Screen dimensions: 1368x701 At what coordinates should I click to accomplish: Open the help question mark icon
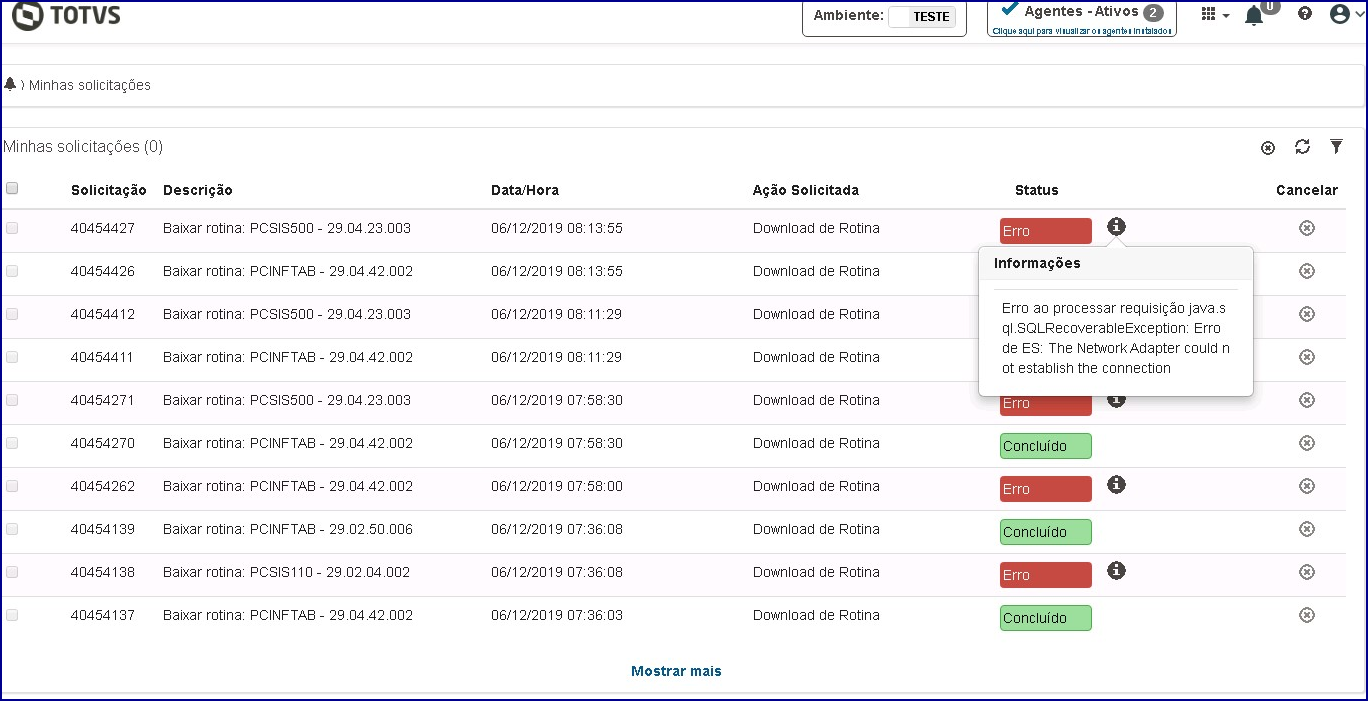pos(1304,14)
